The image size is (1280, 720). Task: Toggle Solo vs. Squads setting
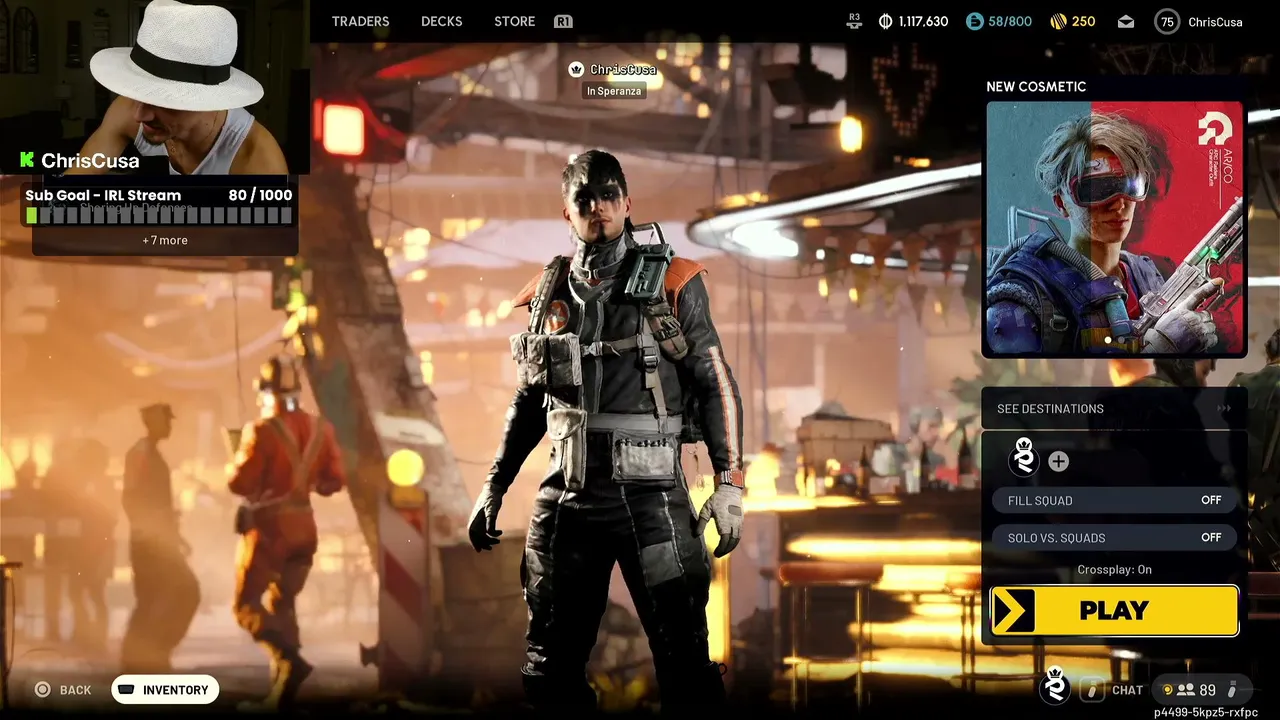pyautogui.click(x=1115, y=538)
